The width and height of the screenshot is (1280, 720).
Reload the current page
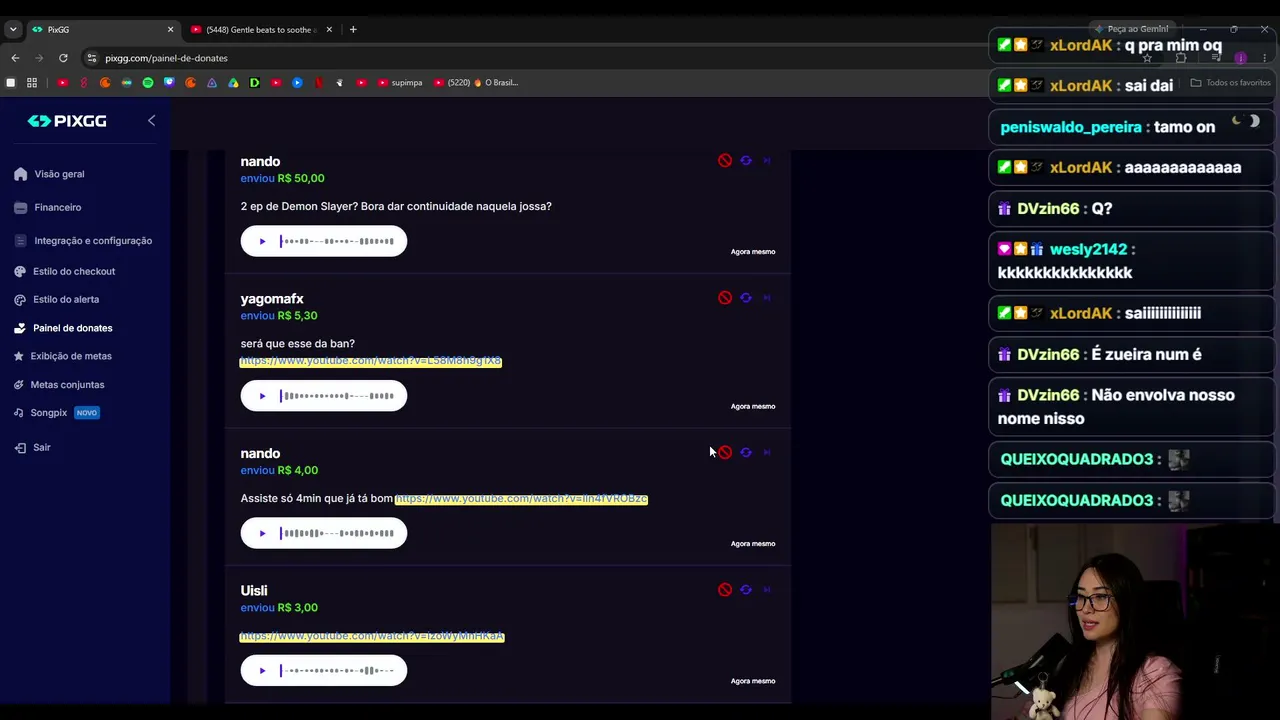(63, 58)
